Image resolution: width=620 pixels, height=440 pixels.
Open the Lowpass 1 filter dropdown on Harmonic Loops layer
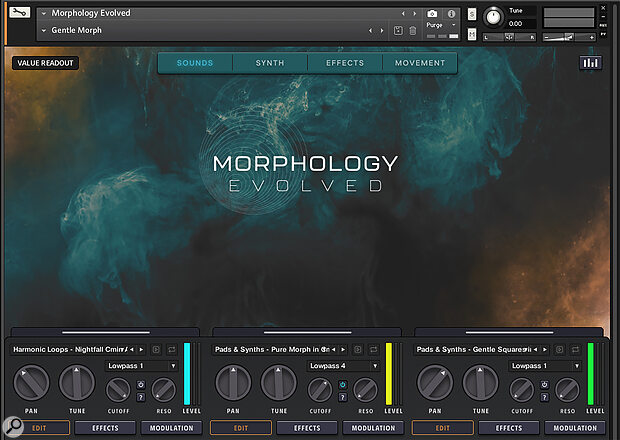(x=141, y=366)
